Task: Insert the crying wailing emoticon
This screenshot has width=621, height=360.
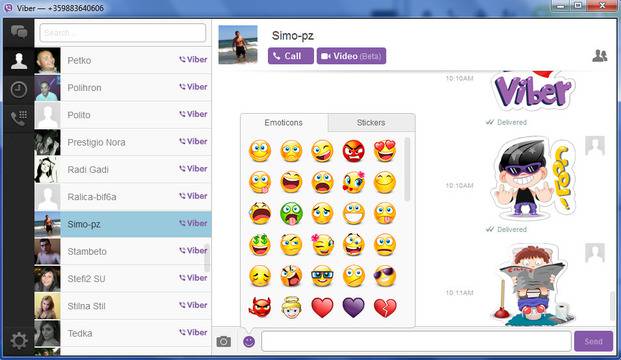Action: [x=260, y=213]
